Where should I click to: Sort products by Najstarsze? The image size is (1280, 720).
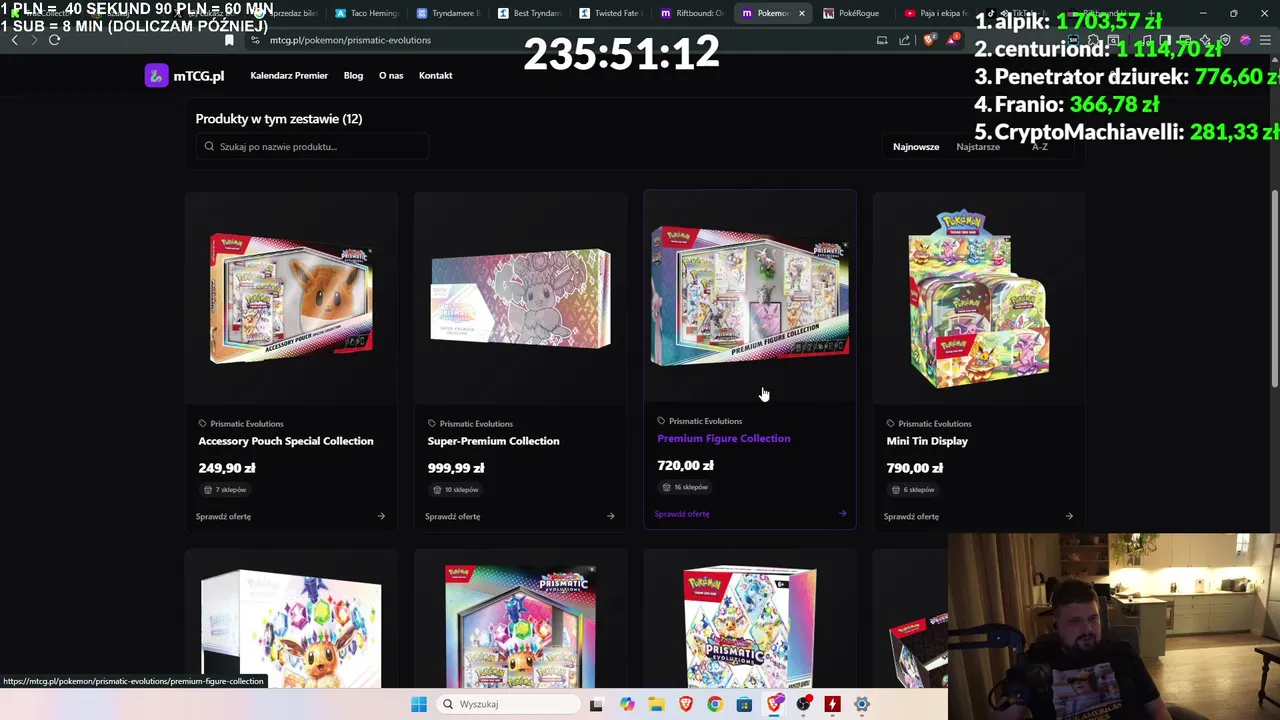click(x=978, y=147)
